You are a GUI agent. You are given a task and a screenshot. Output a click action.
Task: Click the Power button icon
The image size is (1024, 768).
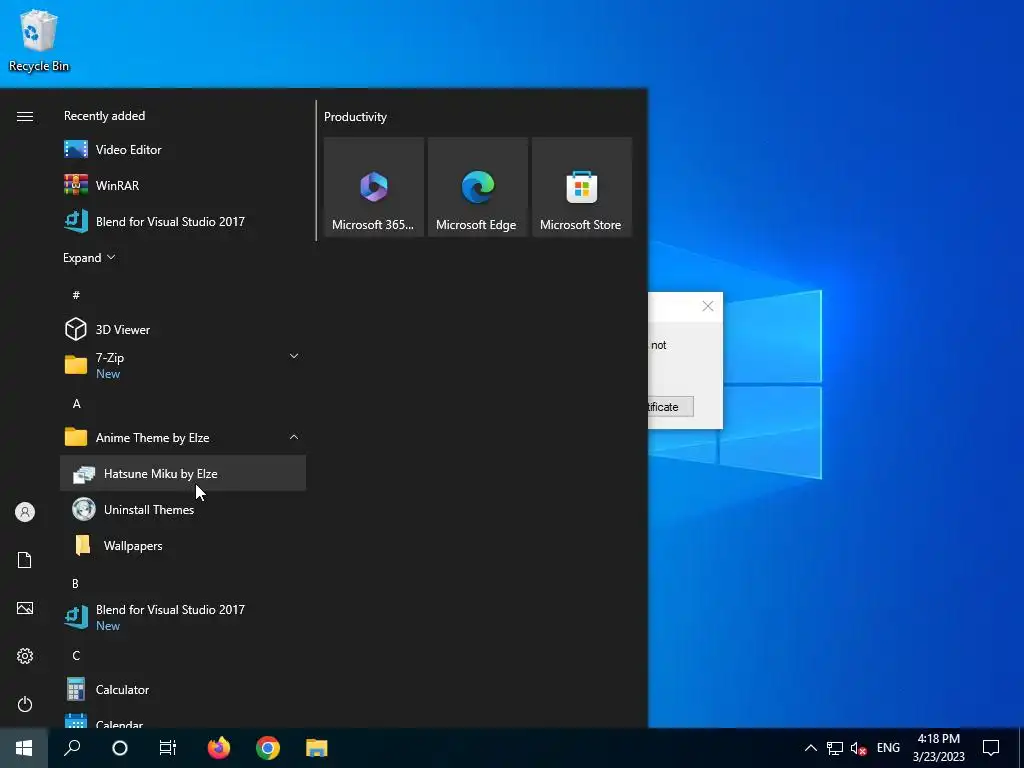point(25,704)
